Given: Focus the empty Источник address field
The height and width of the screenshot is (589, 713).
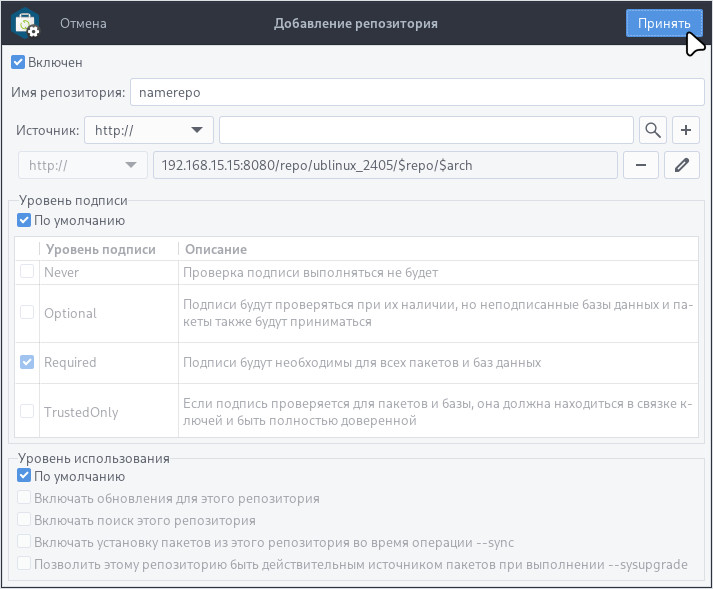Looking at the screenshot, I should pyautogui.click(x=426, y=130).
